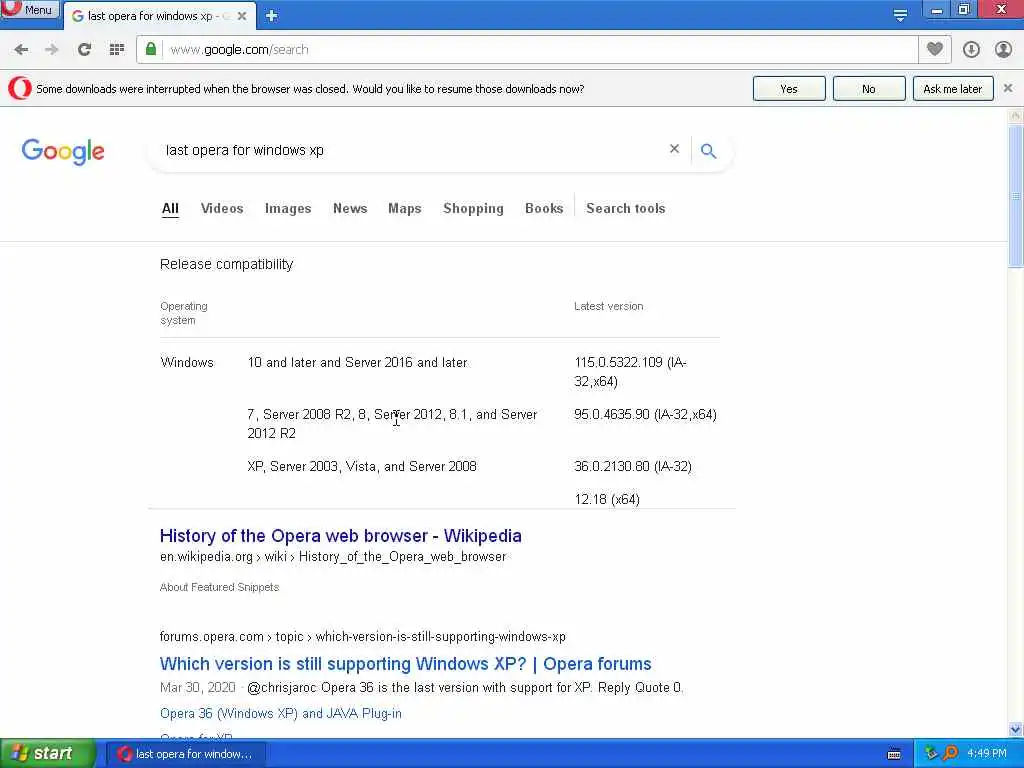
Task: Click the address bar showing google.com/search
Action: pos(526,50)
